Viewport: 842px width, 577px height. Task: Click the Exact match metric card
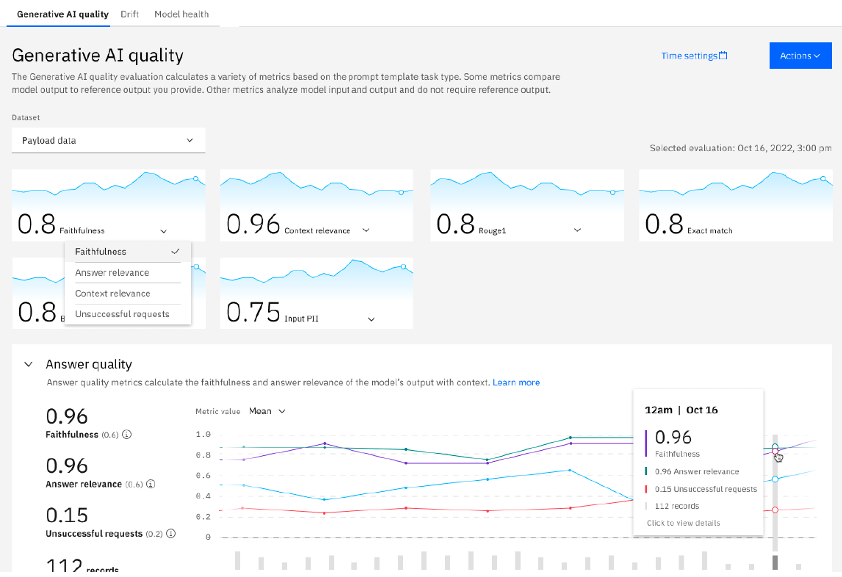tap(736, 205)
